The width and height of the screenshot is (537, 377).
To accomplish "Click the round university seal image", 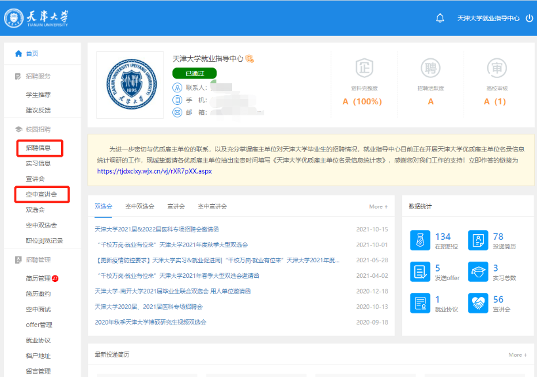I will (x=132, y=84).
